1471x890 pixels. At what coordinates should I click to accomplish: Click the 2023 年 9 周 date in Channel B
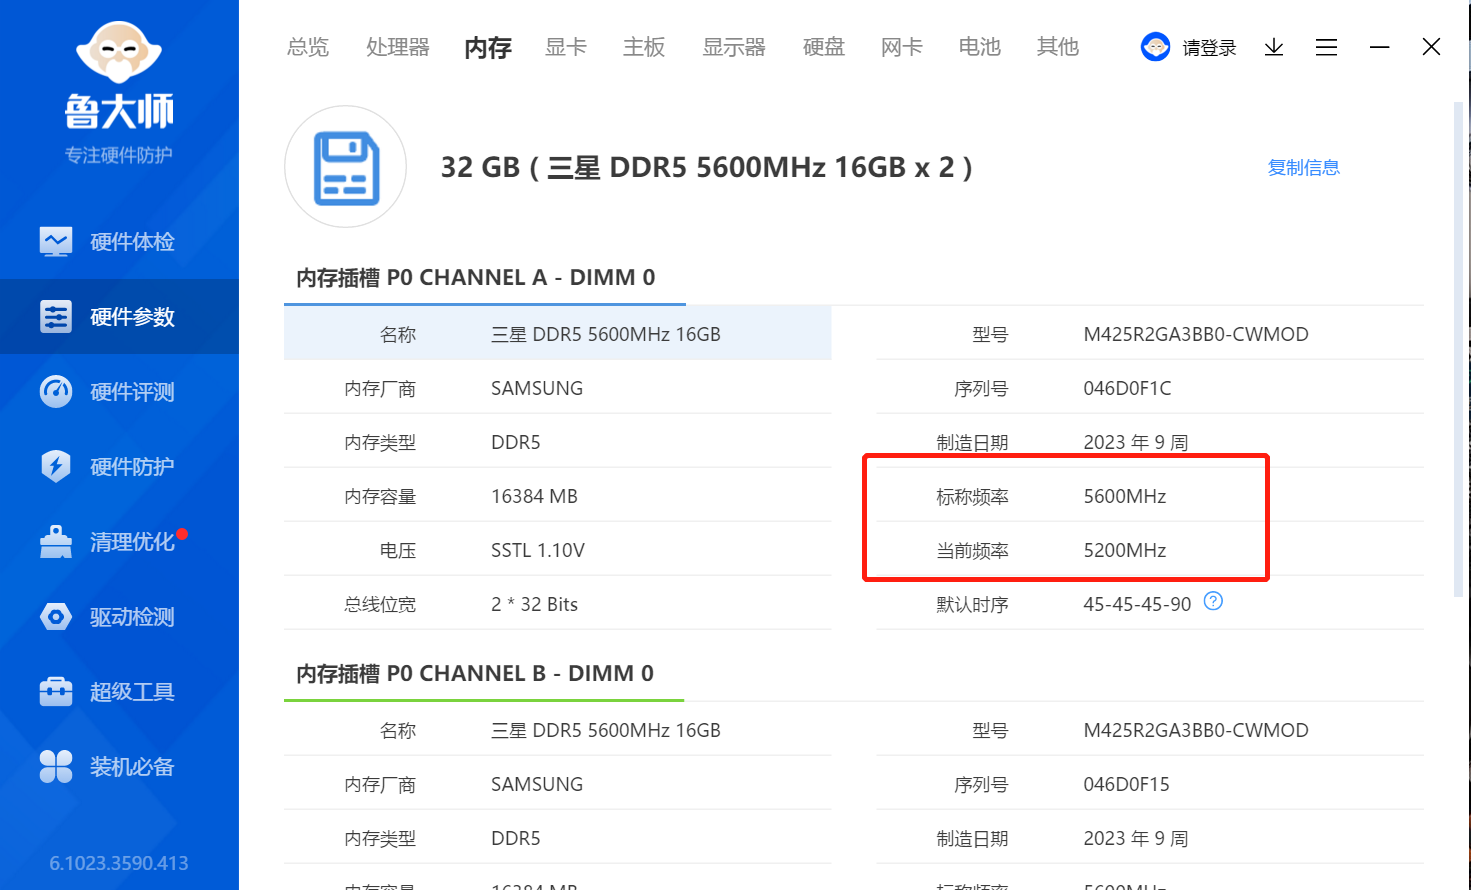click(1136, 838)
